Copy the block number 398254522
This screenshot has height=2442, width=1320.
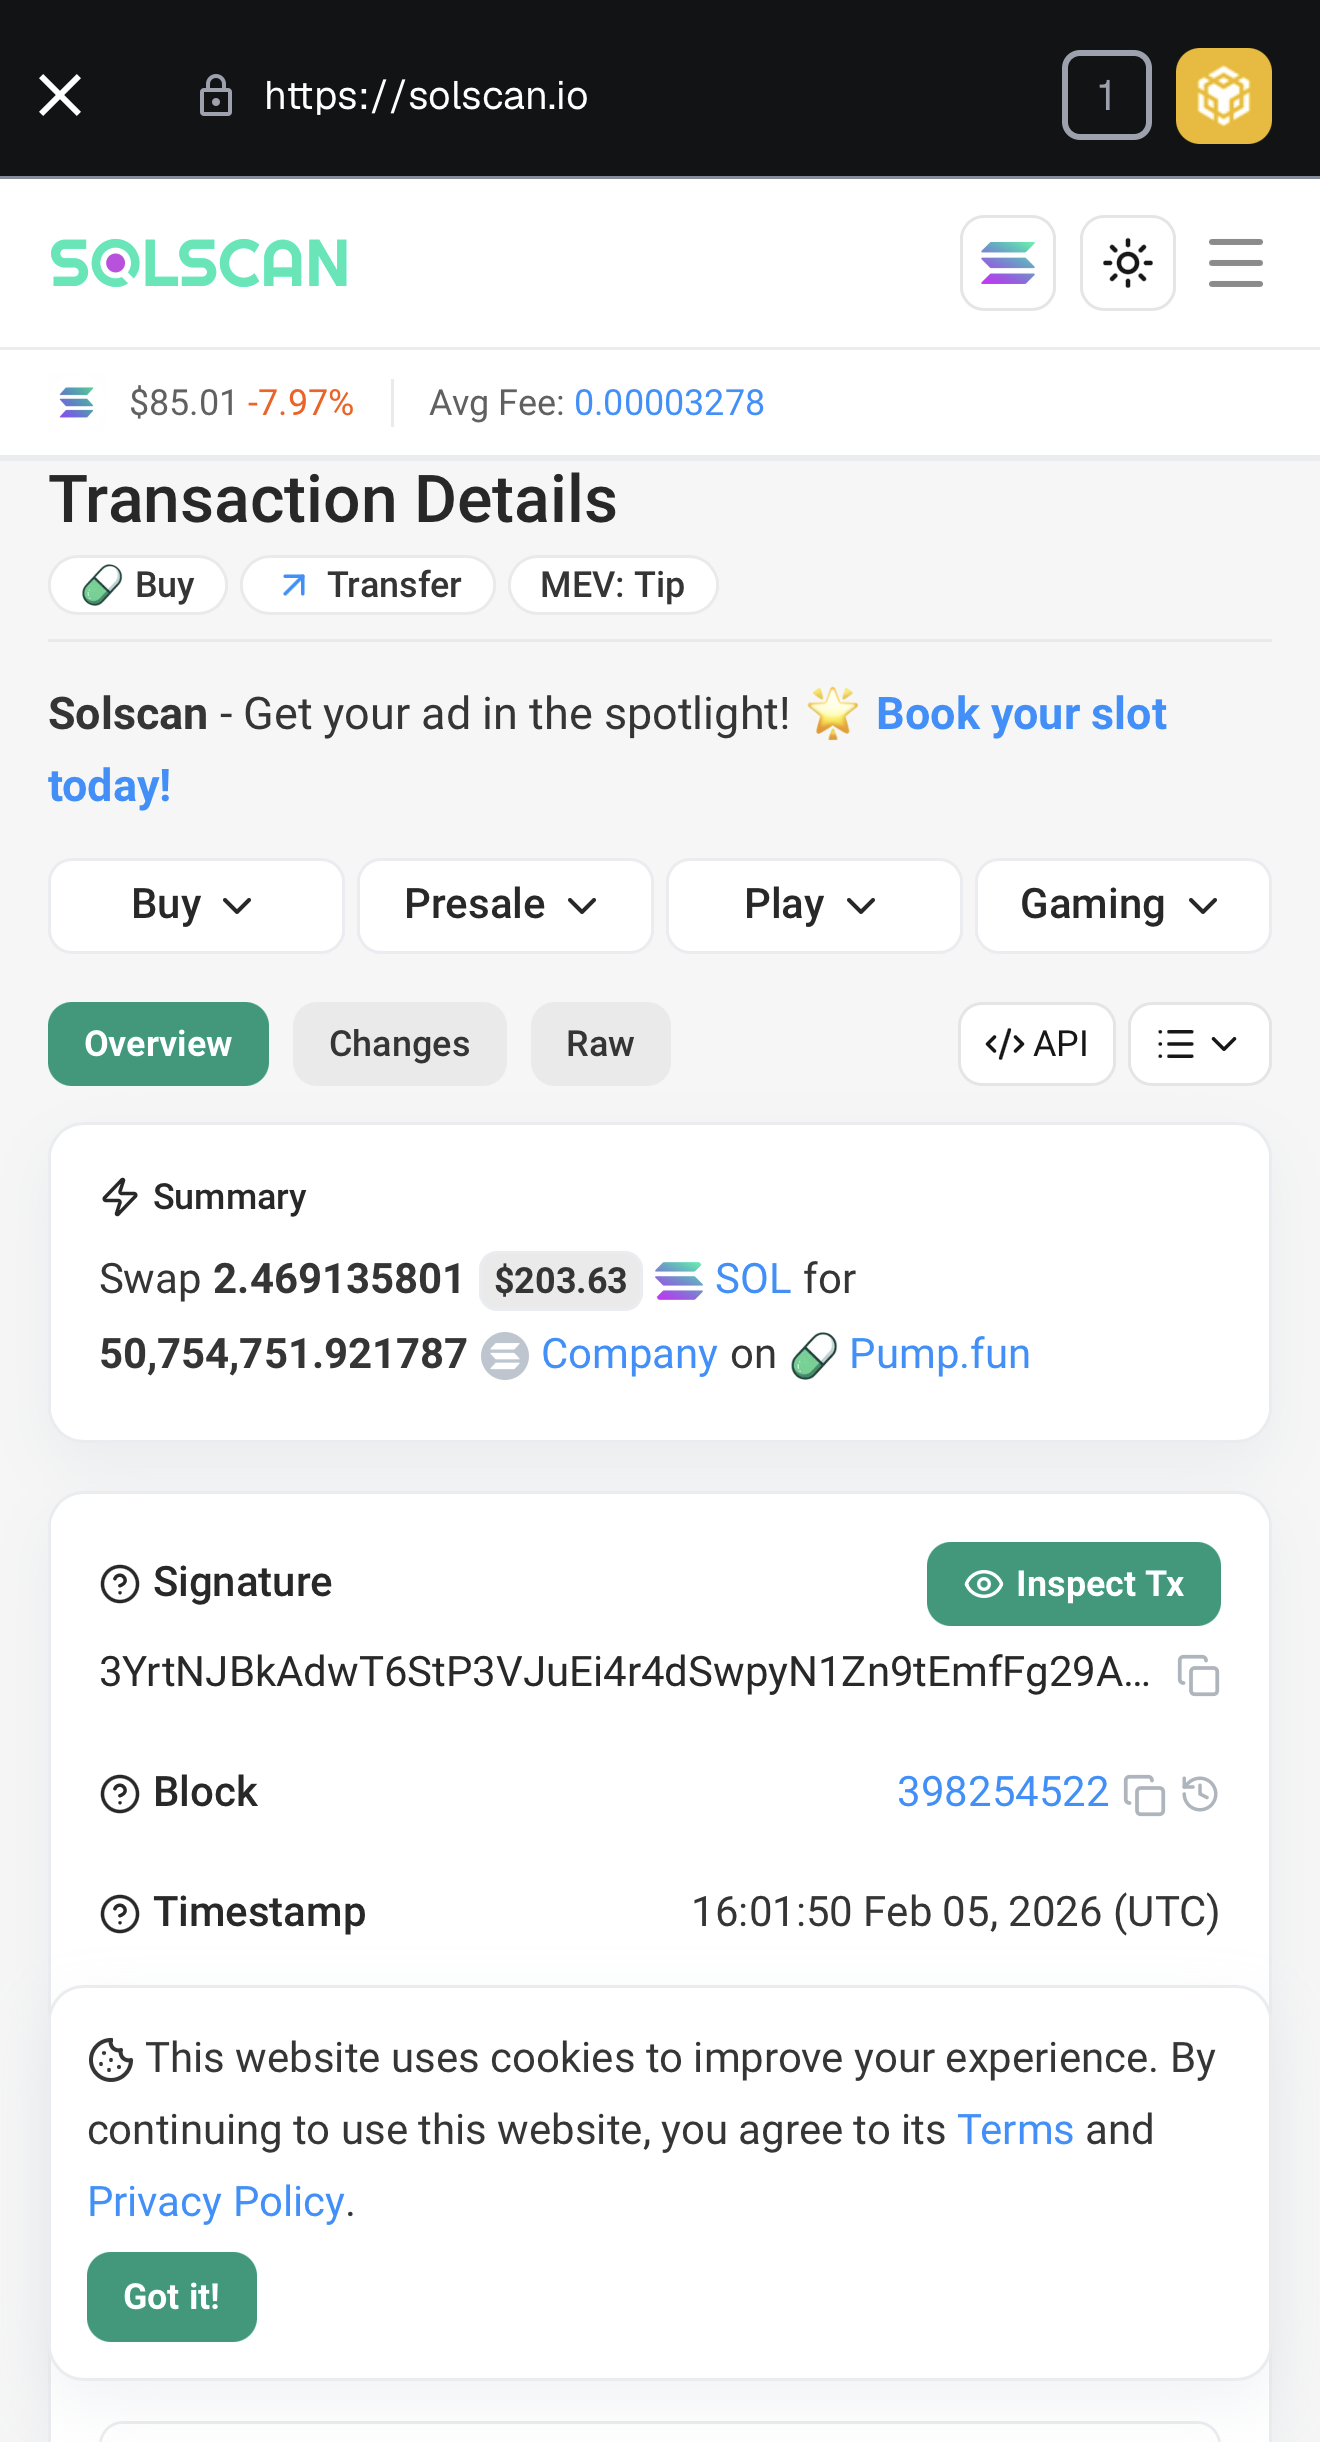click(x=1144, y=1794)
